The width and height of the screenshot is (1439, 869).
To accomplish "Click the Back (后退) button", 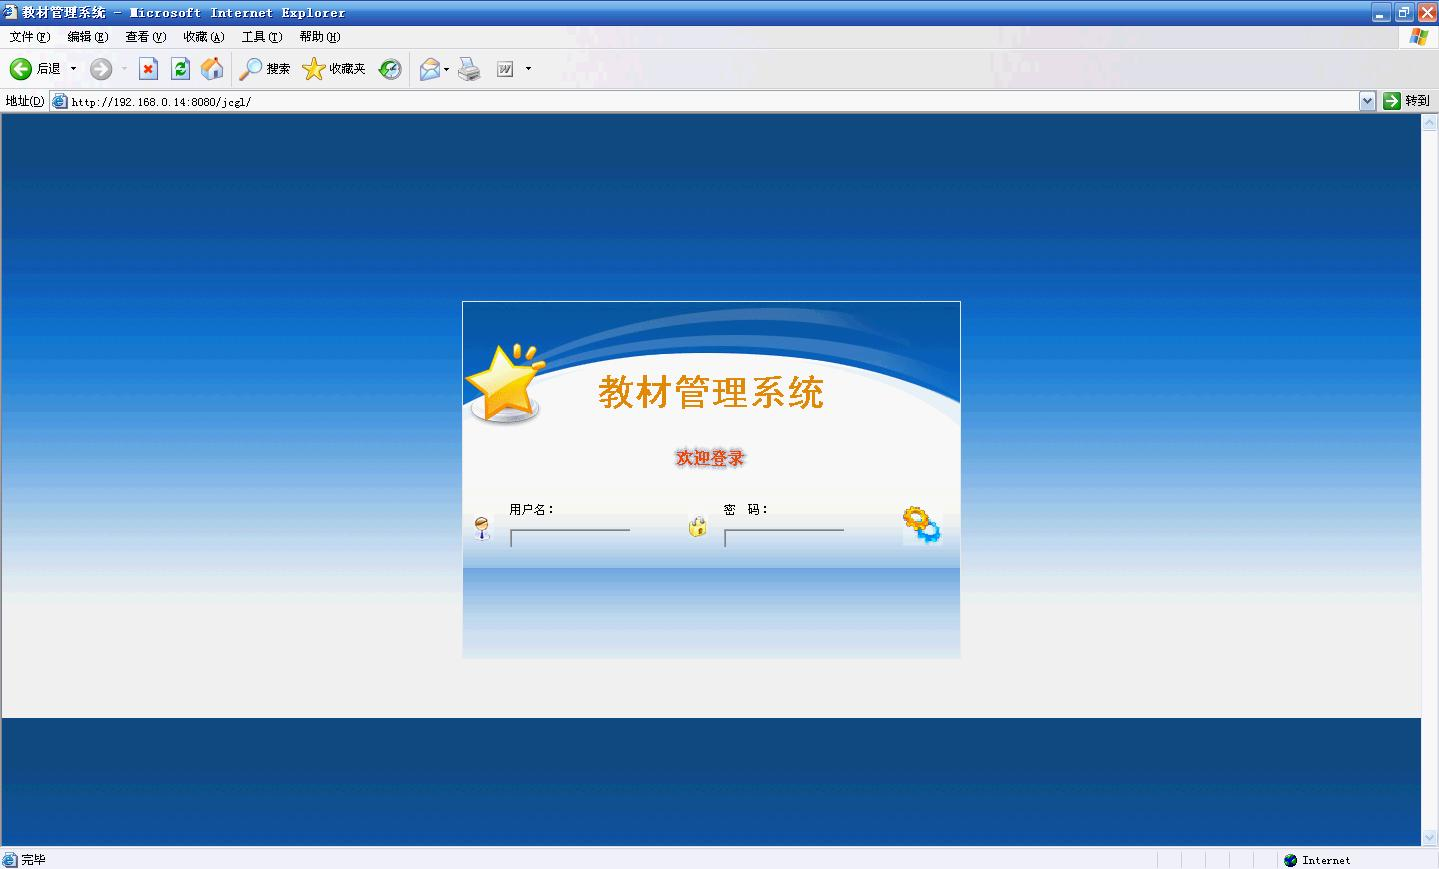I will (x=35, y=69).
